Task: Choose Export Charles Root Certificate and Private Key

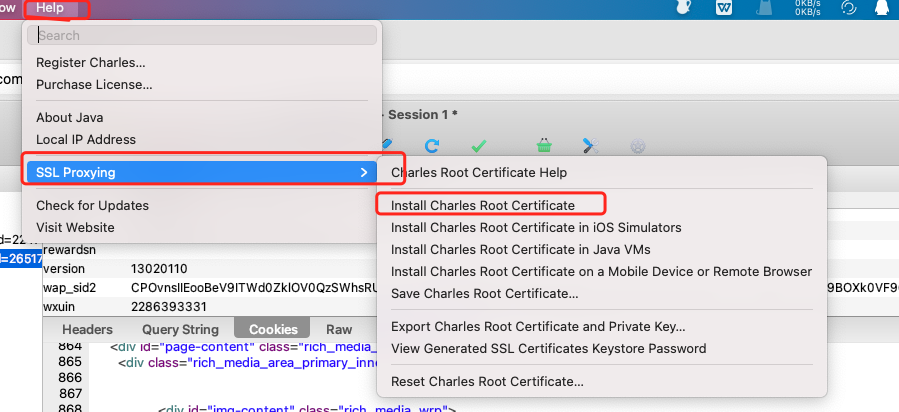Action: [x=601, y=327]
